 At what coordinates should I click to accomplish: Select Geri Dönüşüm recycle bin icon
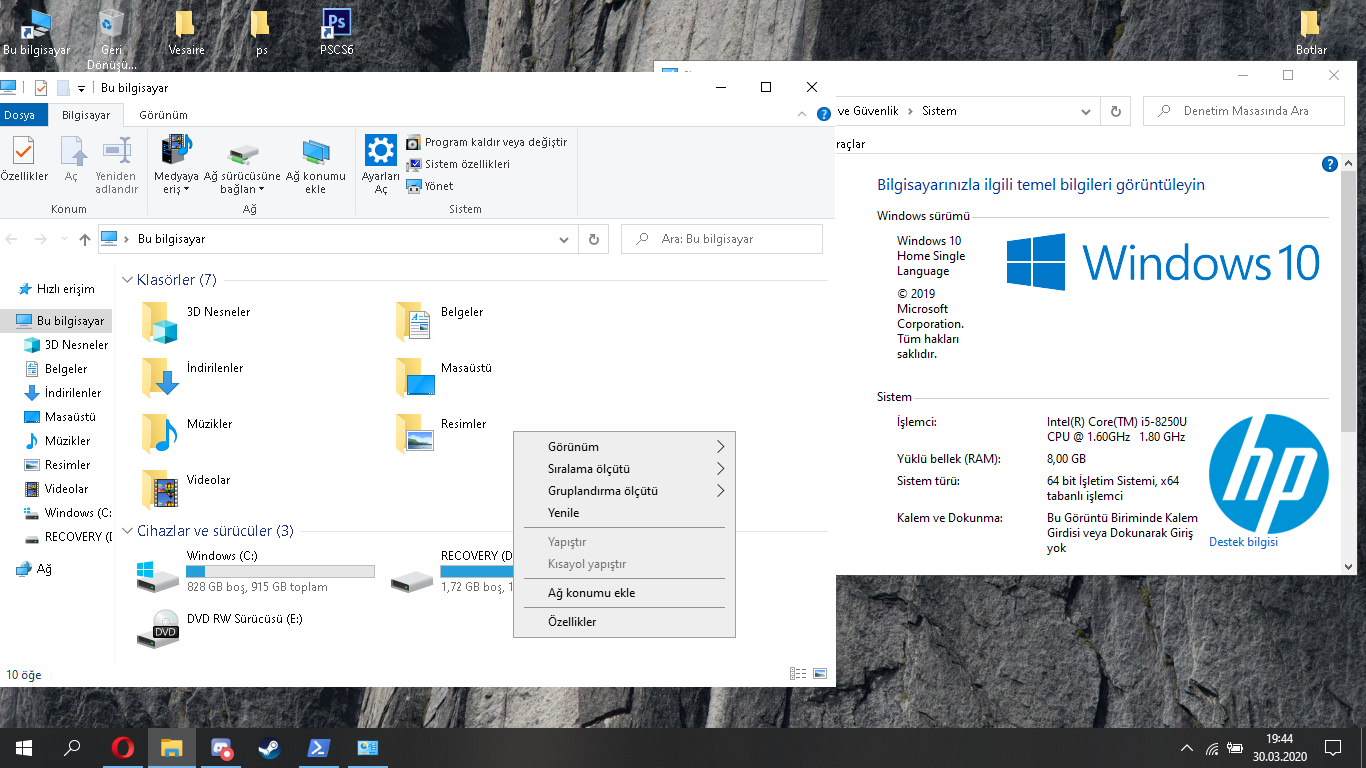112,40
